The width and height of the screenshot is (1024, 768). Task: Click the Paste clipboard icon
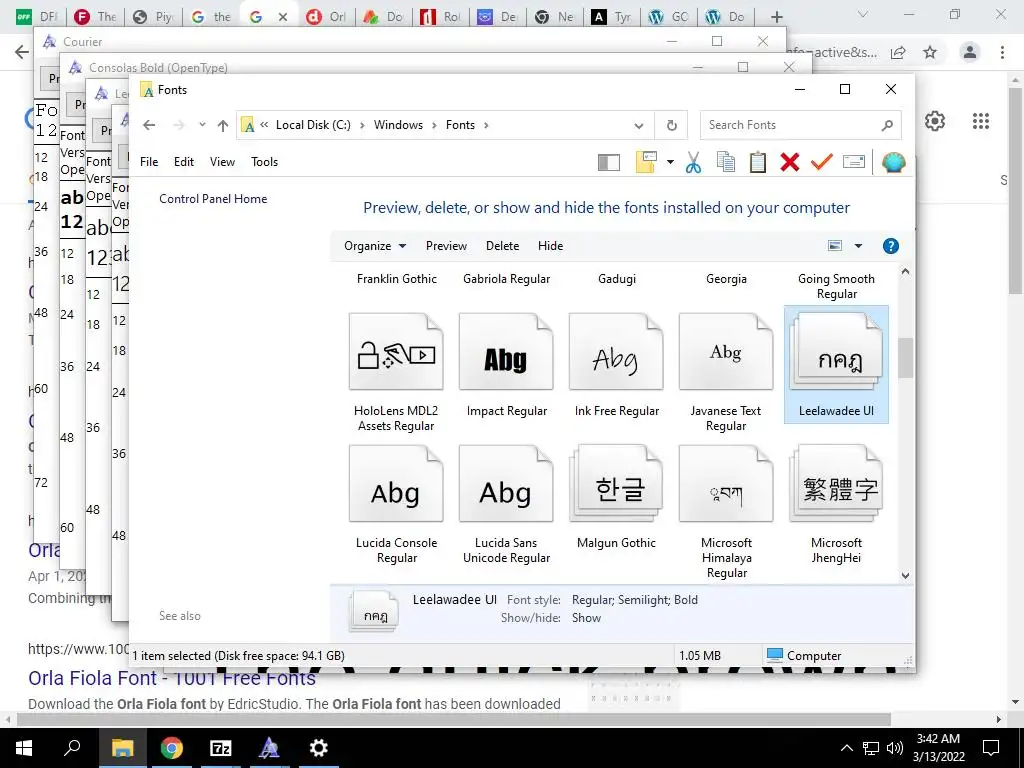(758, 162)
